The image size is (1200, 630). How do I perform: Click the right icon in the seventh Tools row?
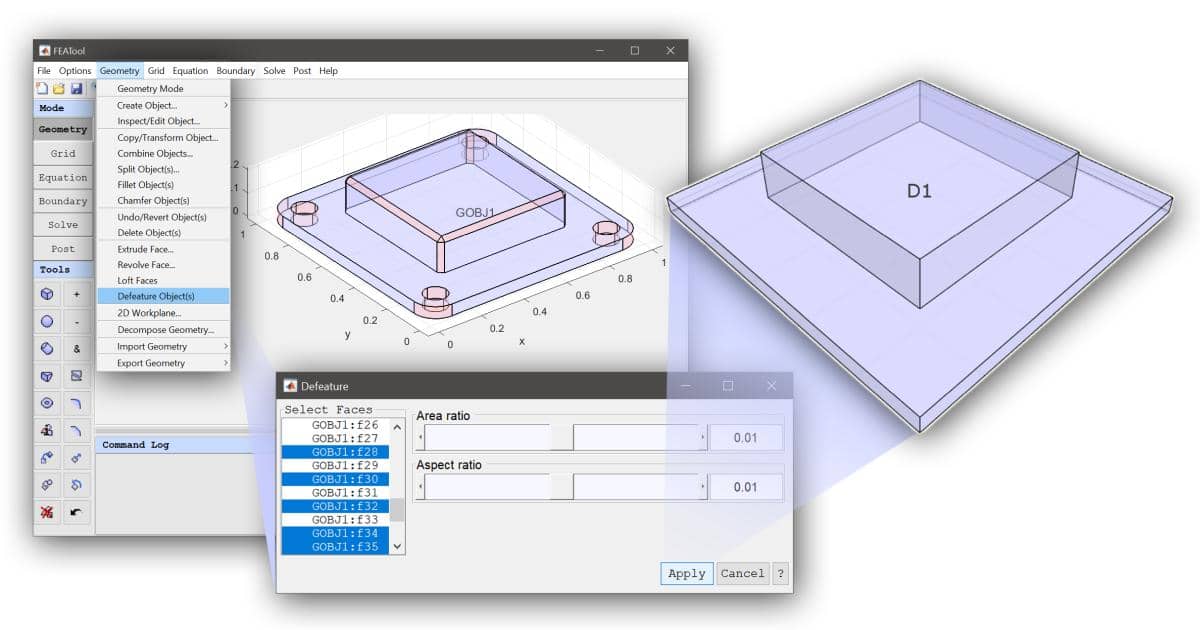pyautogui.click(x=77, y=458)
